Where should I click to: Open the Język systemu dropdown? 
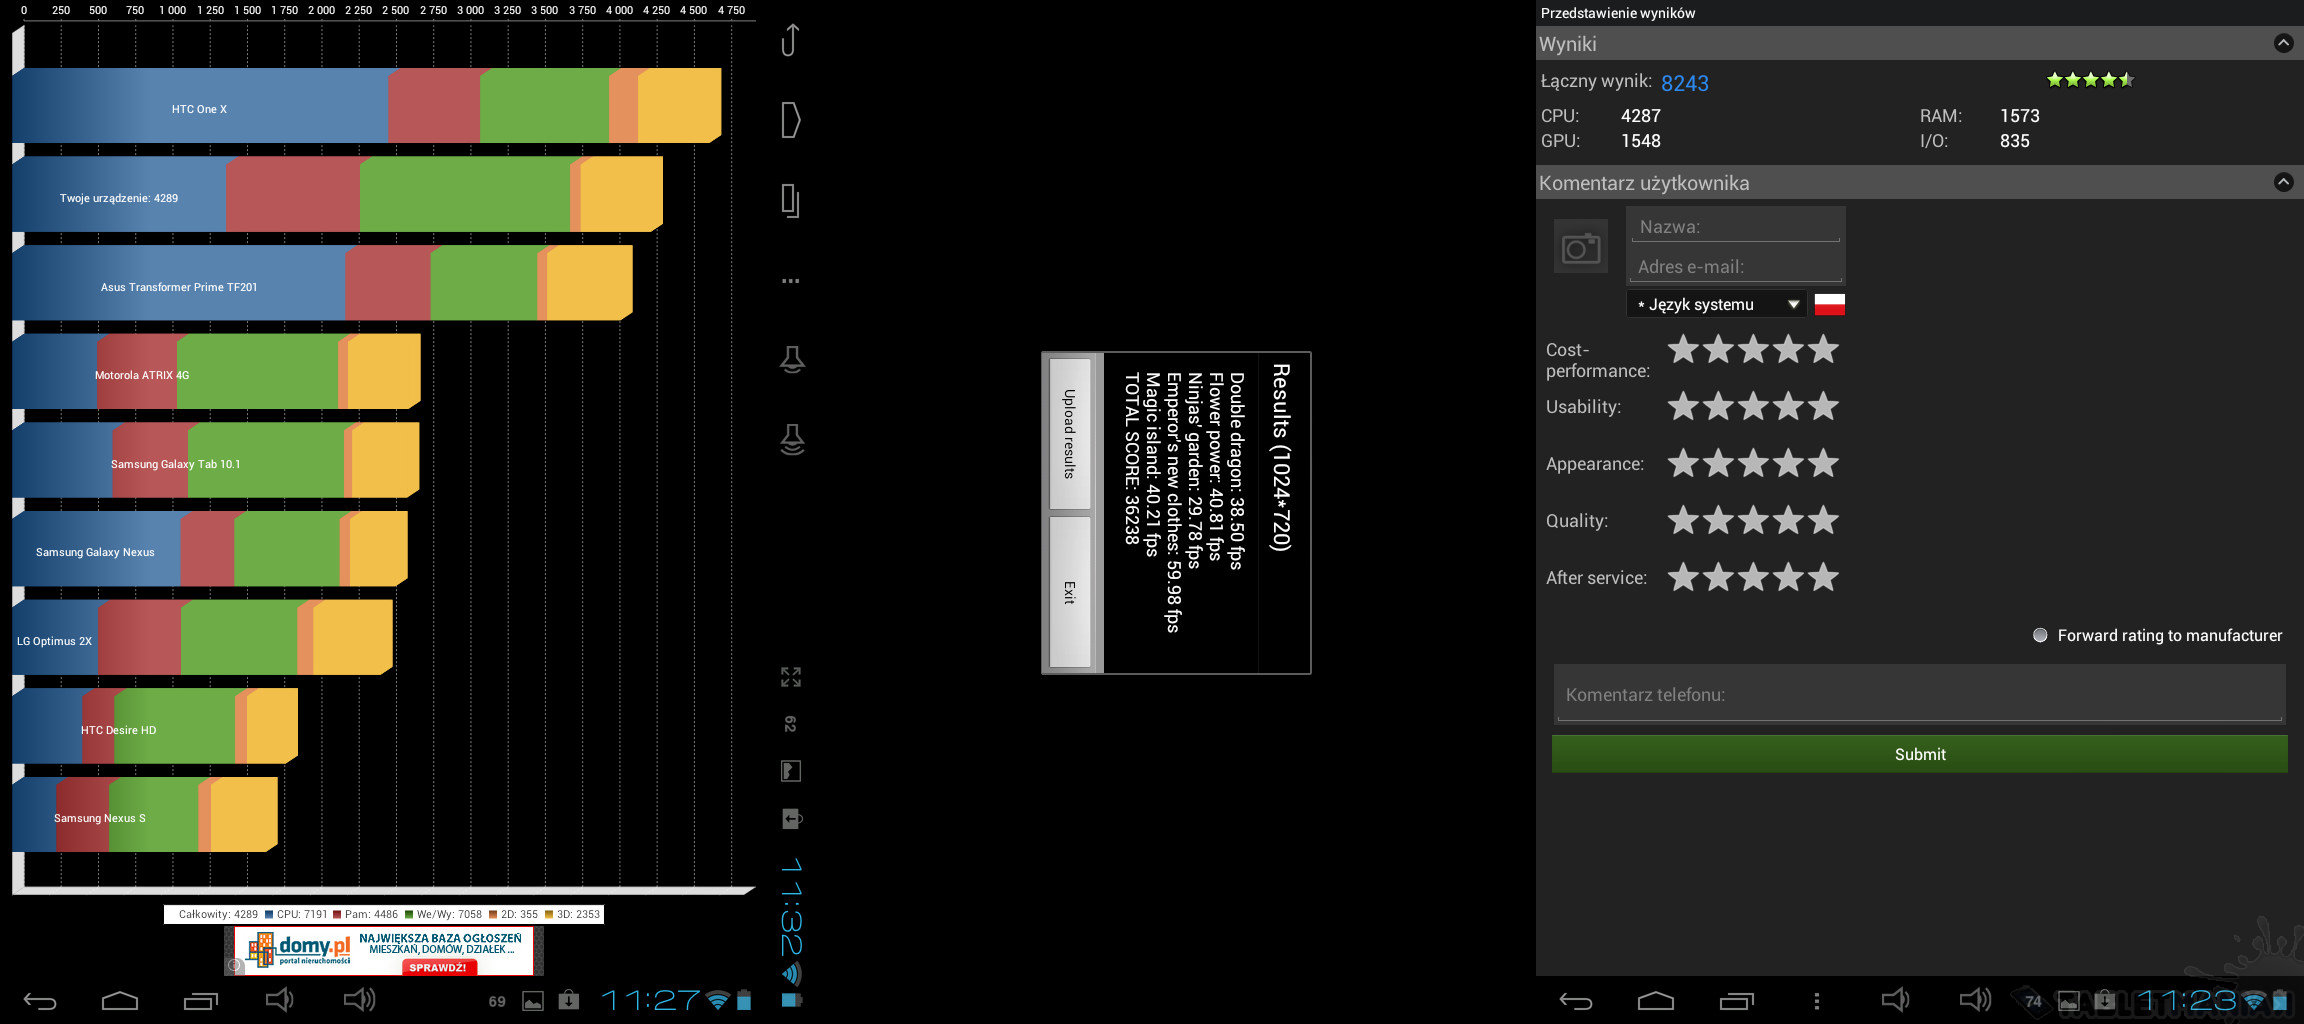1716,305
